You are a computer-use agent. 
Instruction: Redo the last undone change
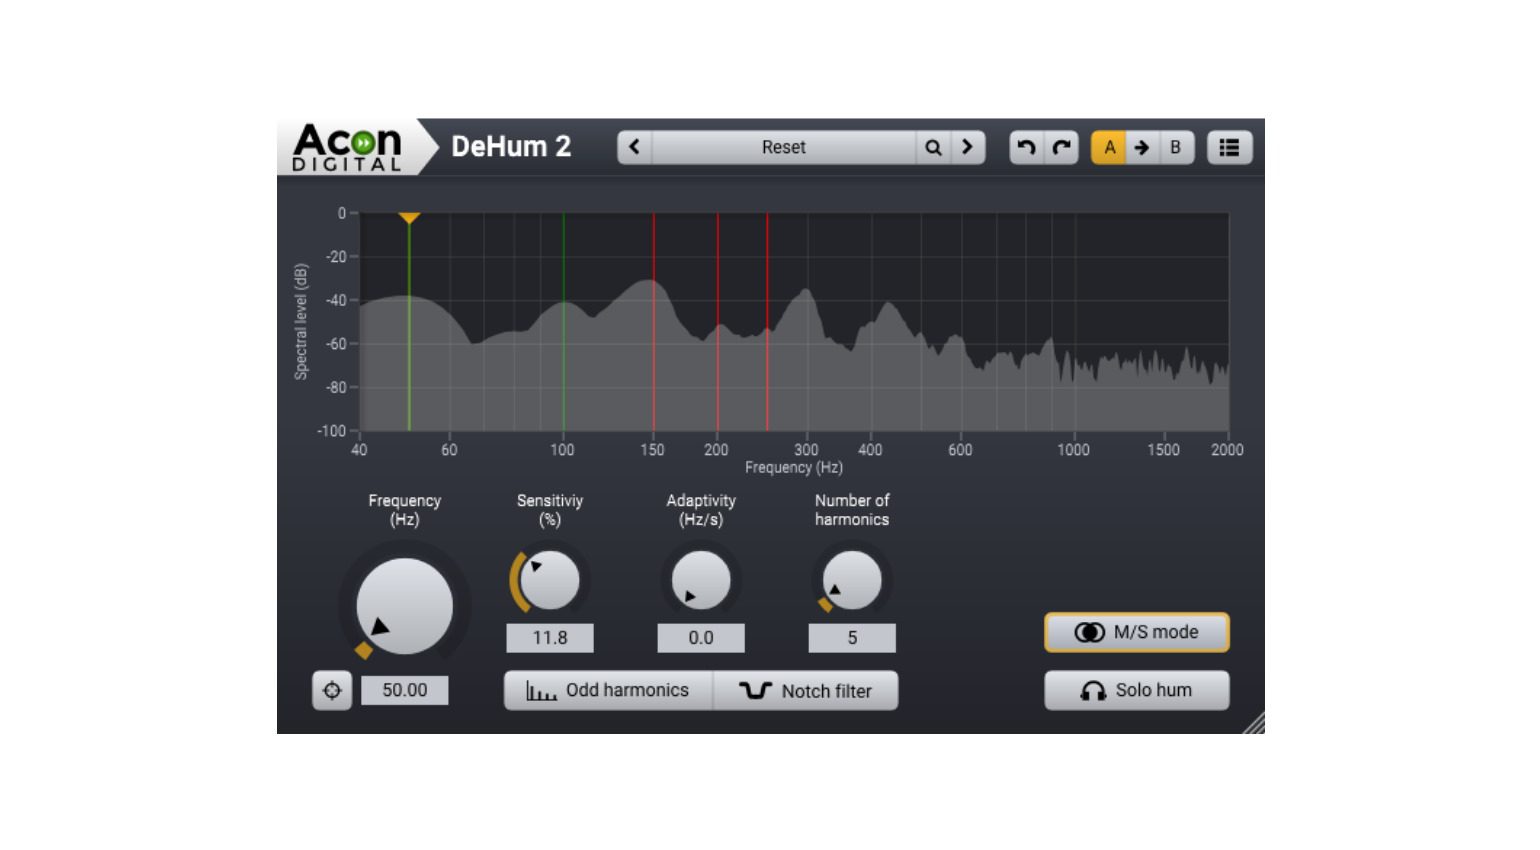pyautogui.click(x=1060, y=147)
